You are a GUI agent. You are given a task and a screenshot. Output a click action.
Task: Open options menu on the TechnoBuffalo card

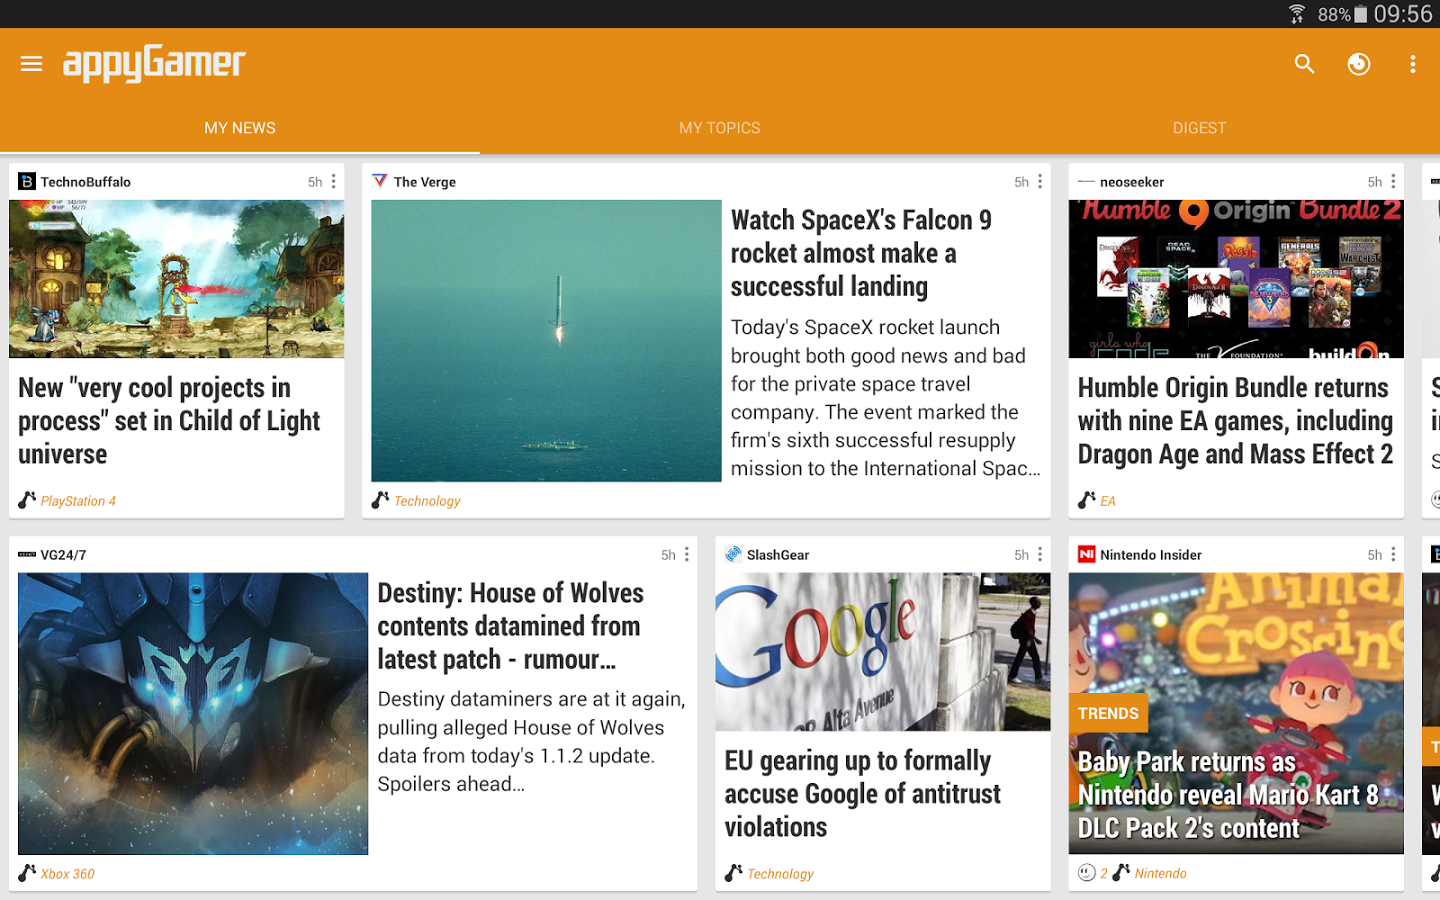[x=334, y=181]
